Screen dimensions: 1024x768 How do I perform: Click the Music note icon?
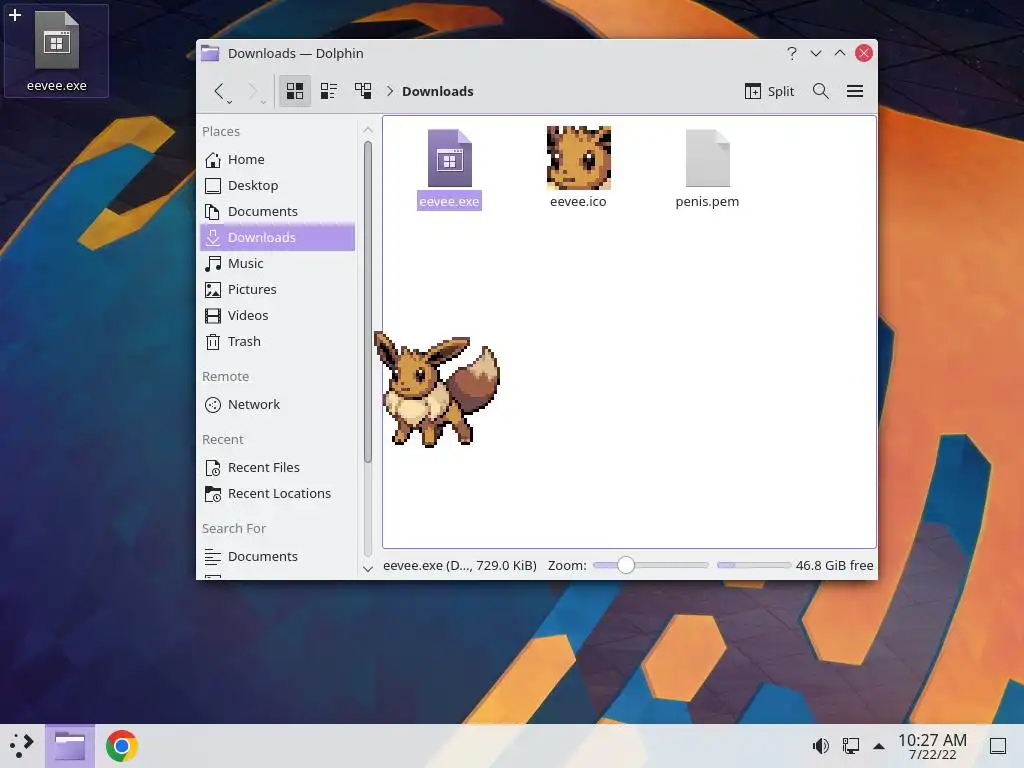(213, 263)
